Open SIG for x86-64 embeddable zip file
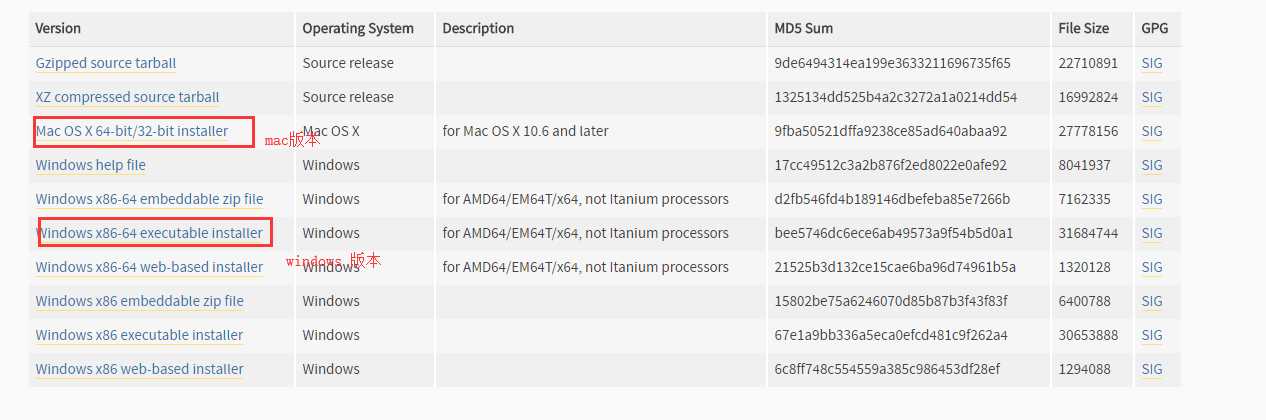This screenshot has width=1266, height=420. (1152, 199)
